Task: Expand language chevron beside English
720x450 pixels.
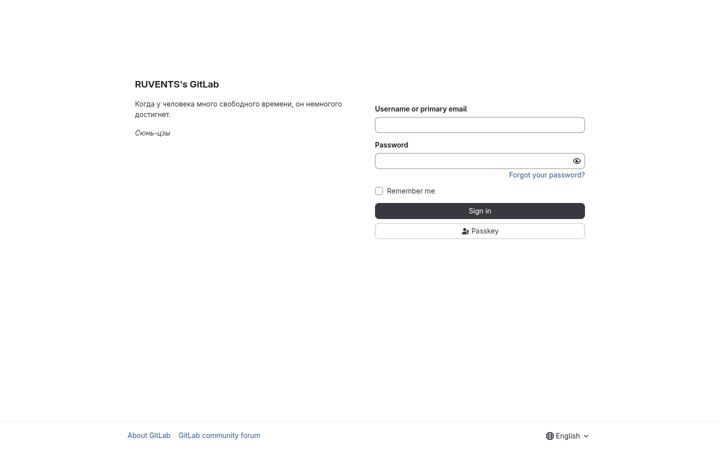Action: (x=586, y=436)
